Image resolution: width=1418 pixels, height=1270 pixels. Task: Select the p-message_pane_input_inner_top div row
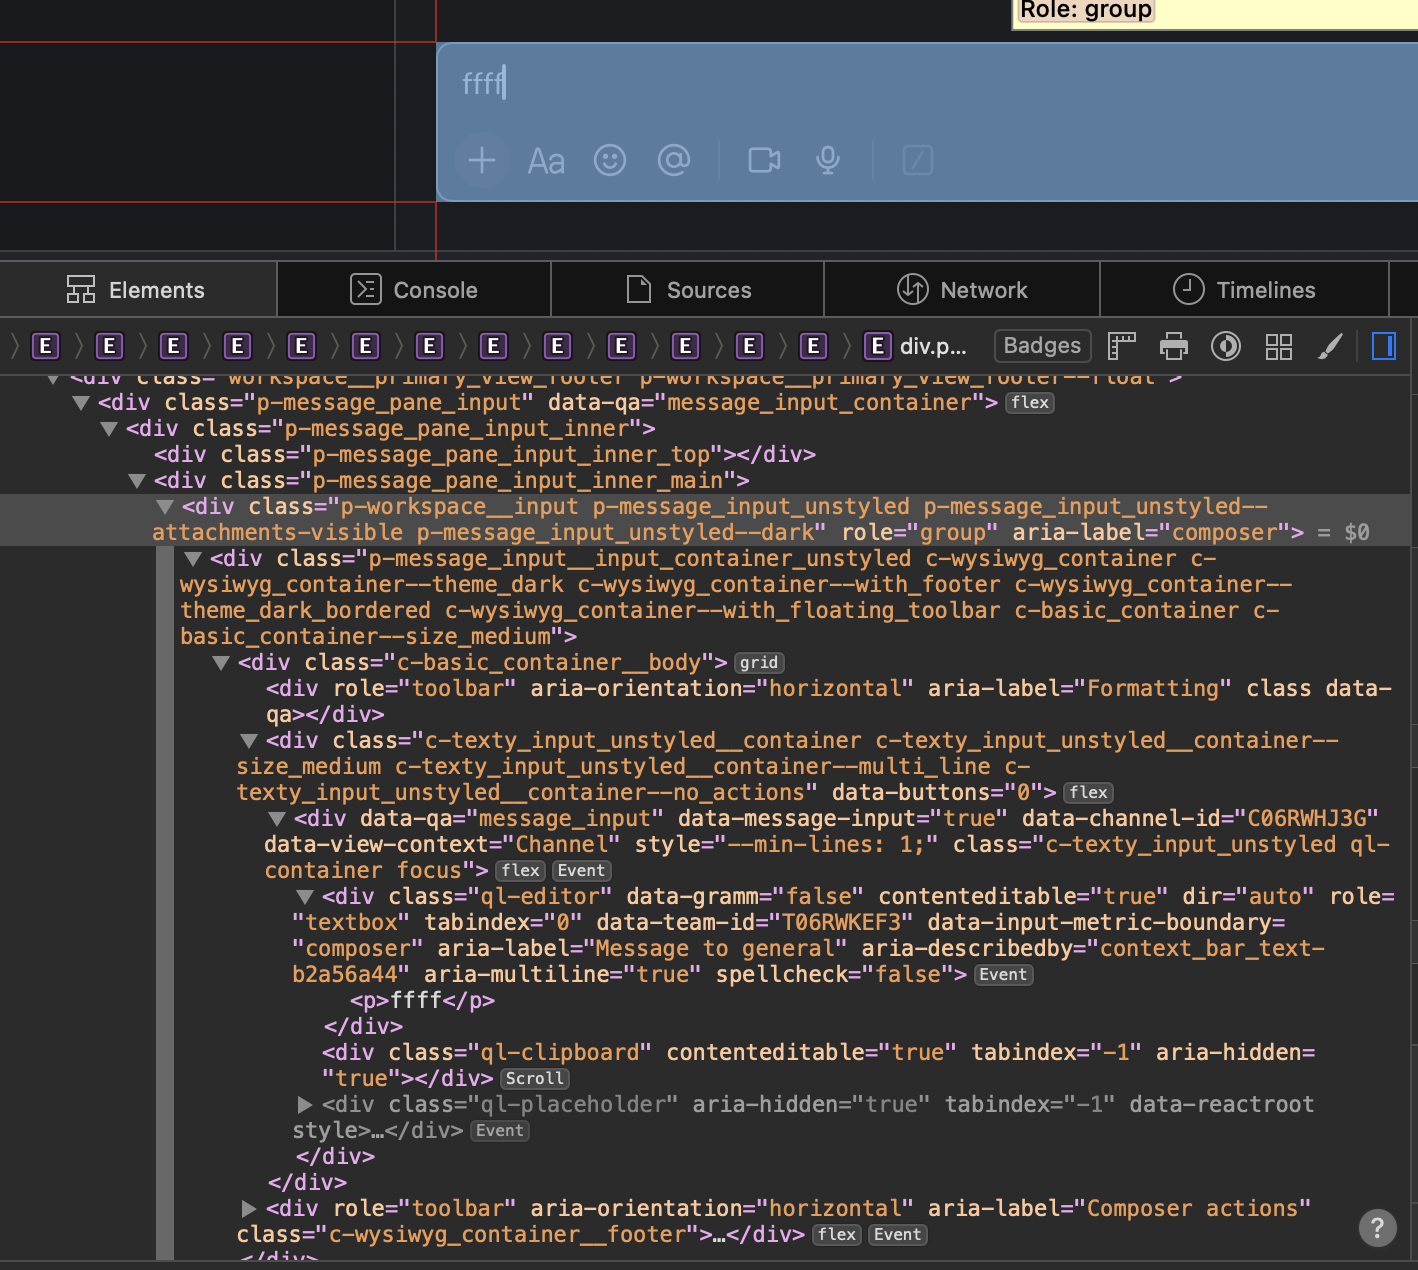[x=485, y=455]
